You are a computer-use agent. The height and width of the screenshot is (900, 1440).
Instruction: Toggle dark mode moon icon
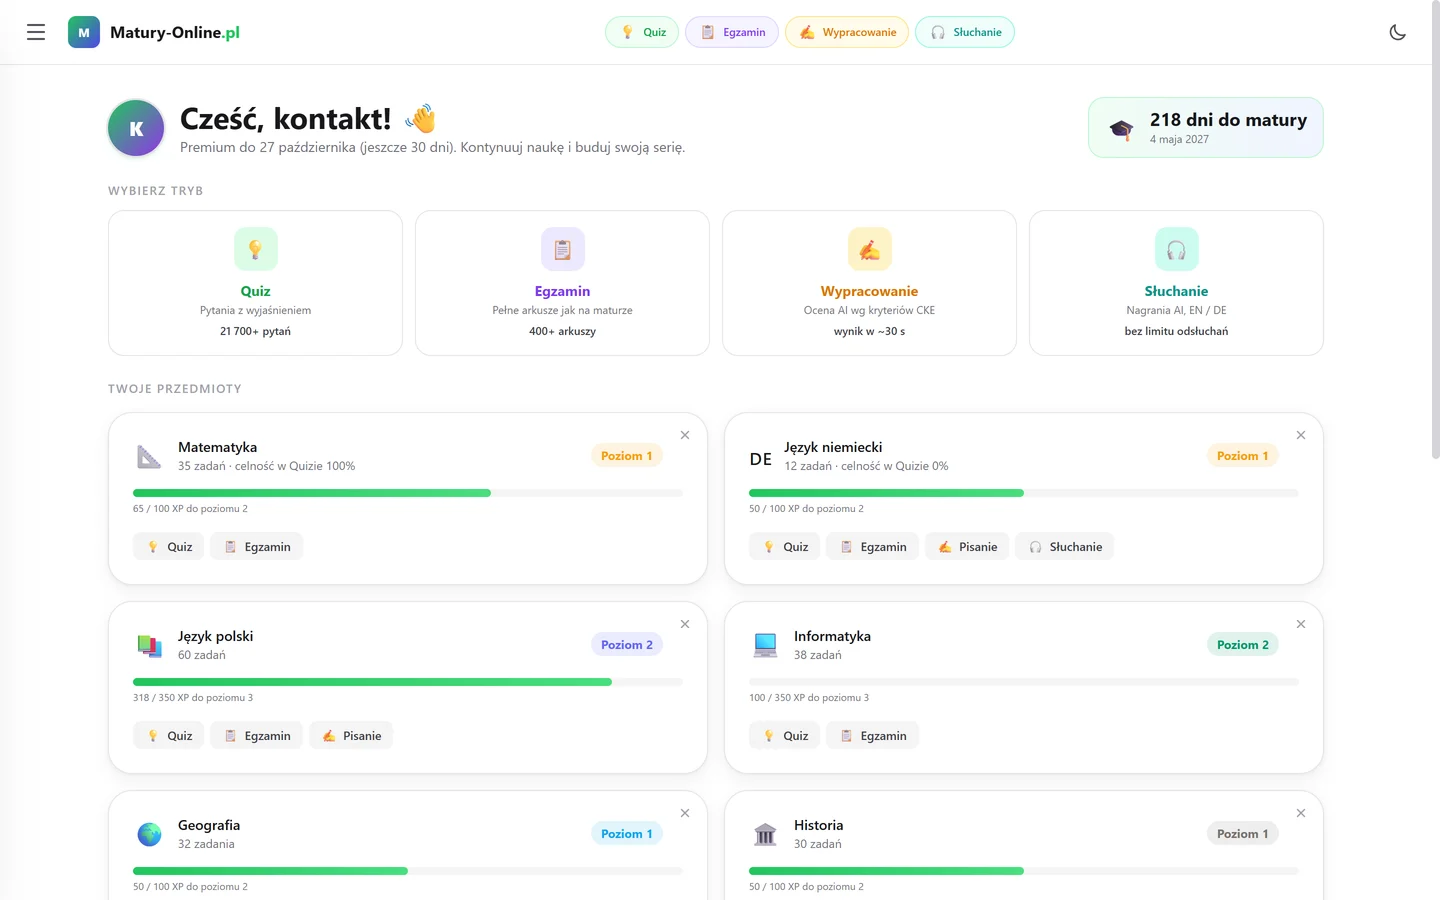pos(1398,32)
